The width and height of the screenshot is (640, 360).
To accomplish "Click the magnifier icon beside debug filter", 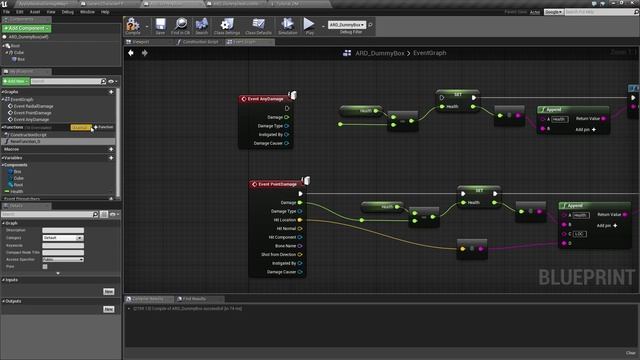I will (370, 25).
